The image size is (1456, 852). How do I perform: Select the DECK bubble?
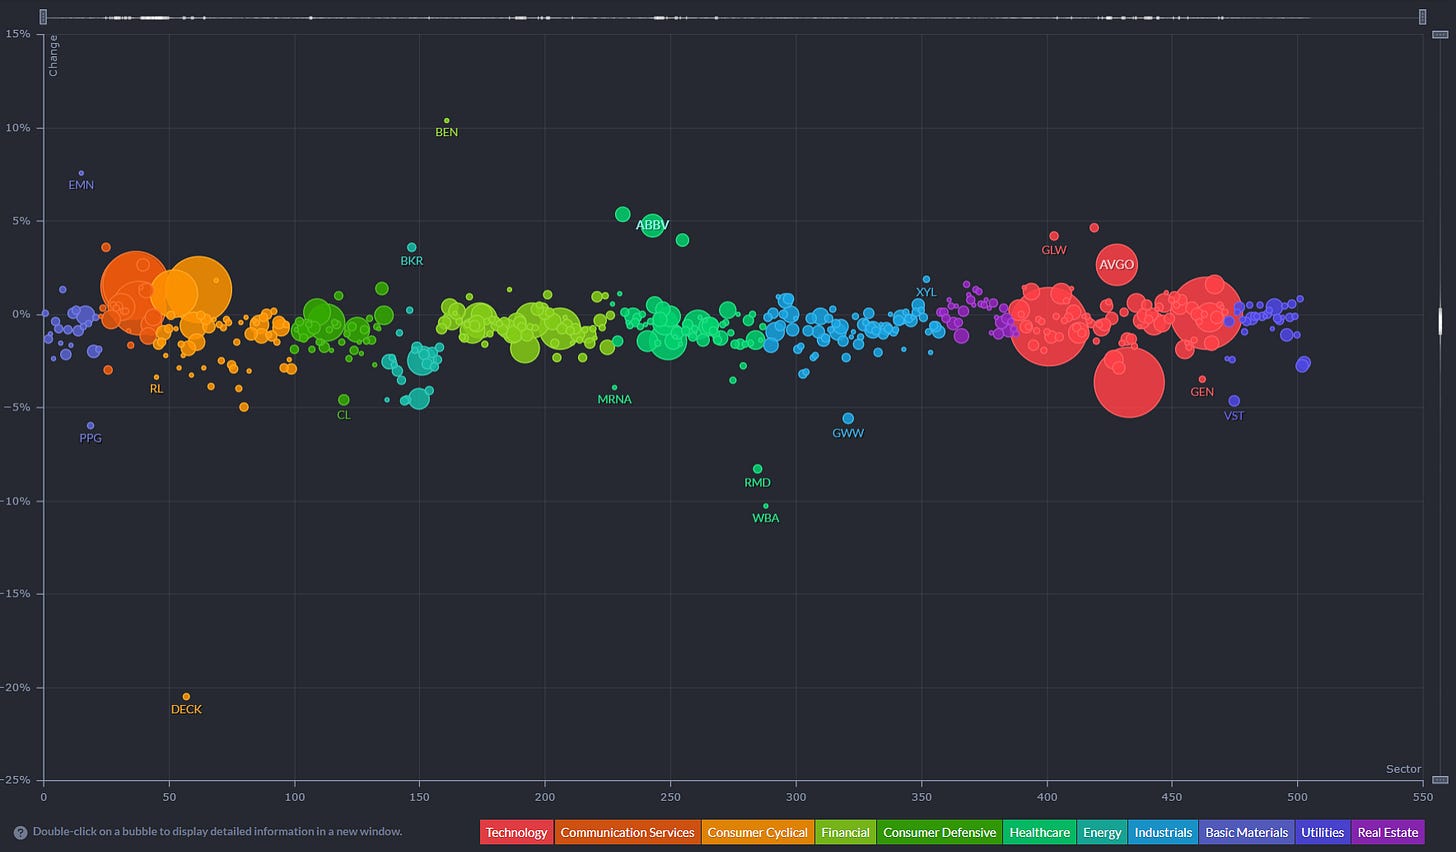(186, 697)
